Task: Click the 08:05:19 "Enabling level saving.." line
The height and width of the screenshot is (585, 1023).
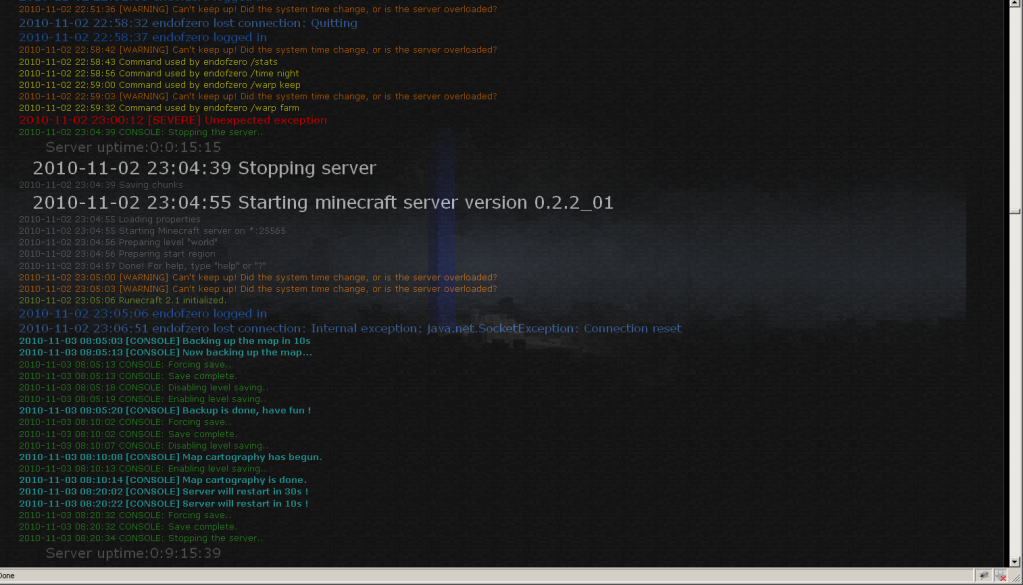Action: 142,399
